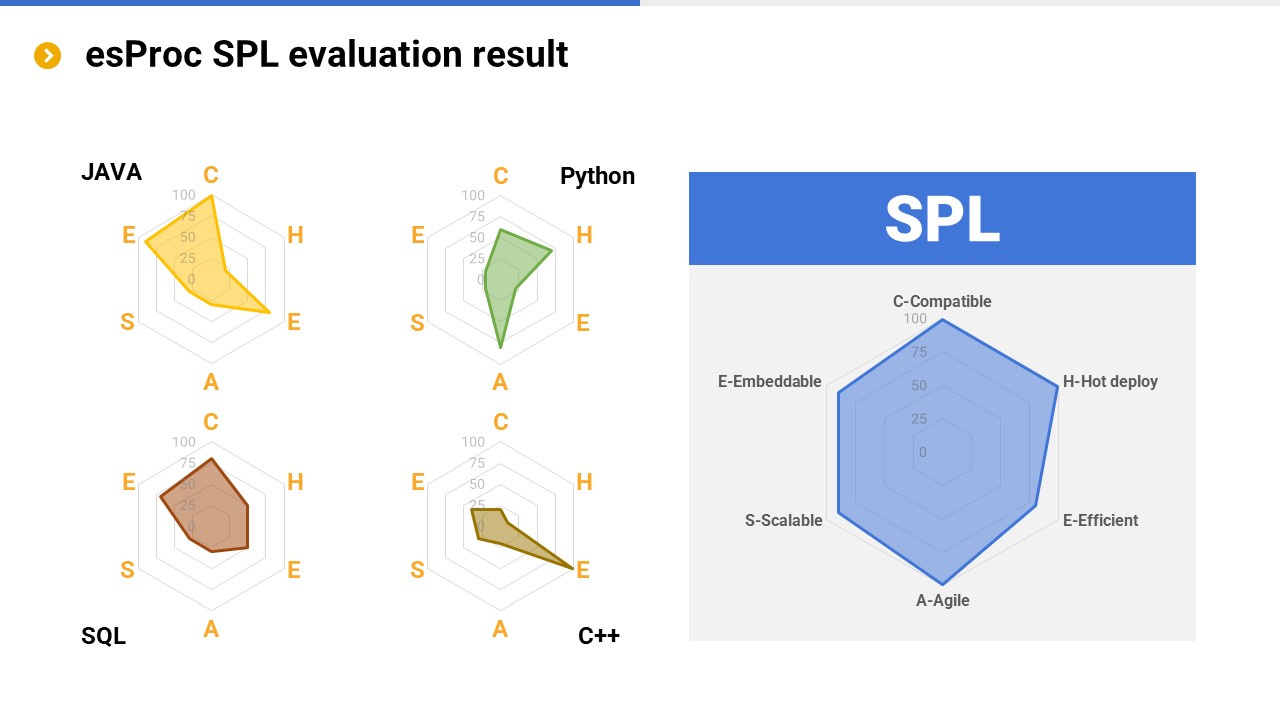Select the yellow JAVA radar polygon
The image size is (1280, 720).
[x=190, y=250]
